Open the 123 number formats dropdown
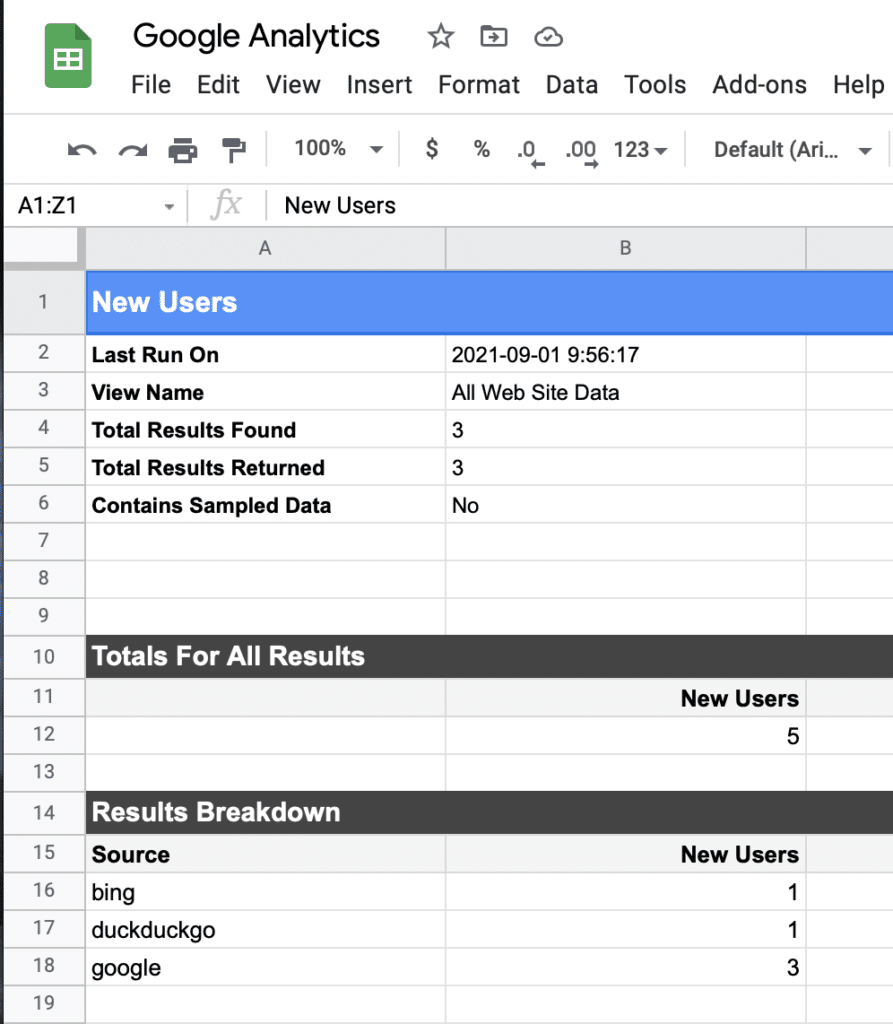 [x=640, y=150]
